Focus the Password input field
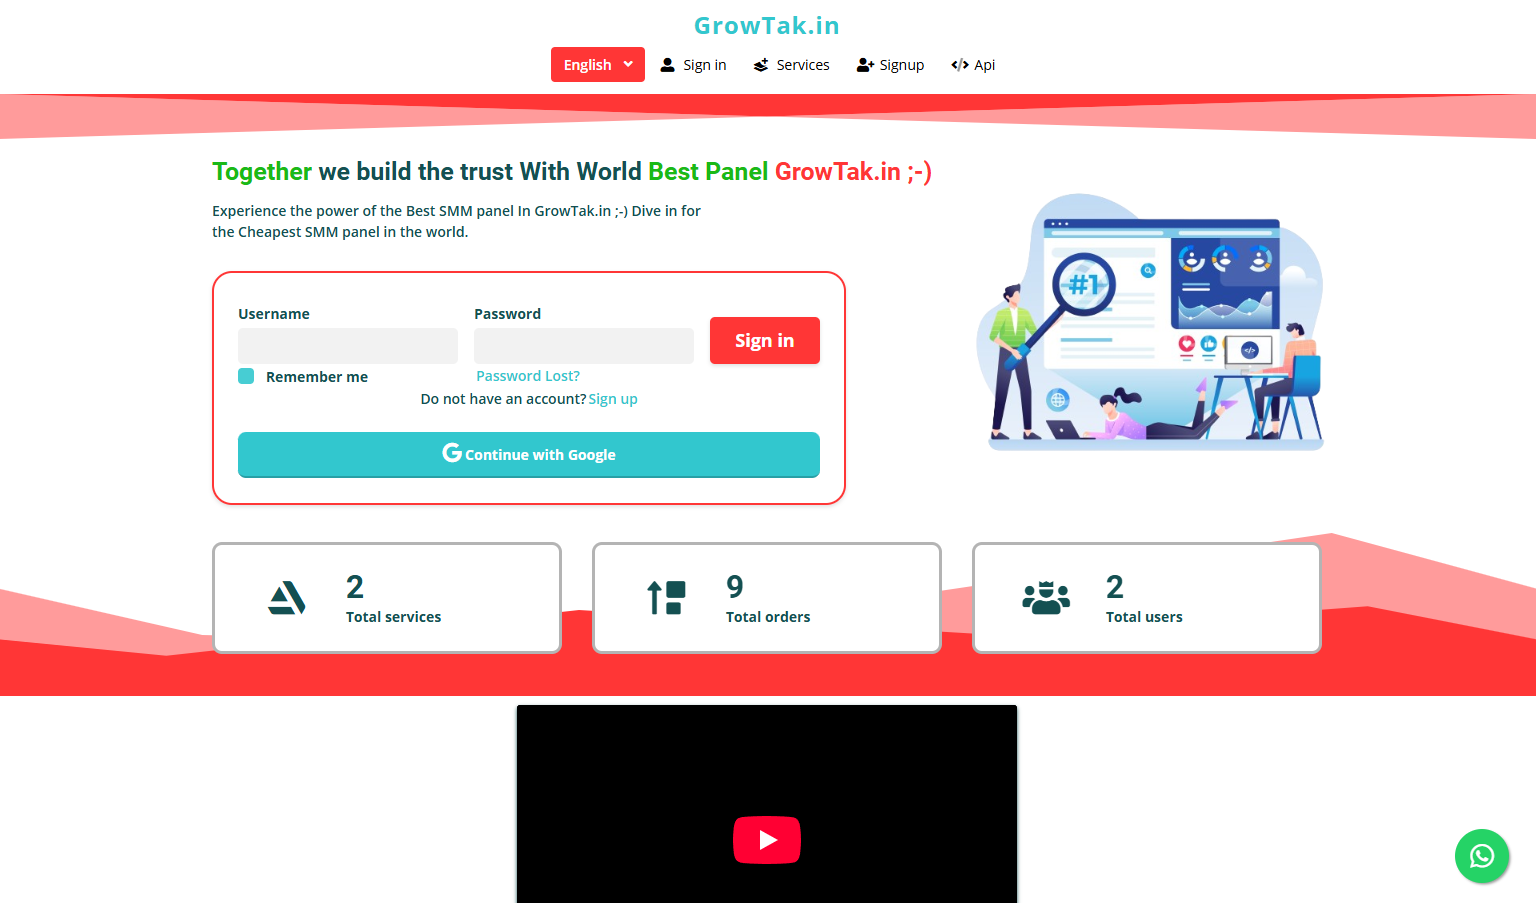 tap(584, 346)
